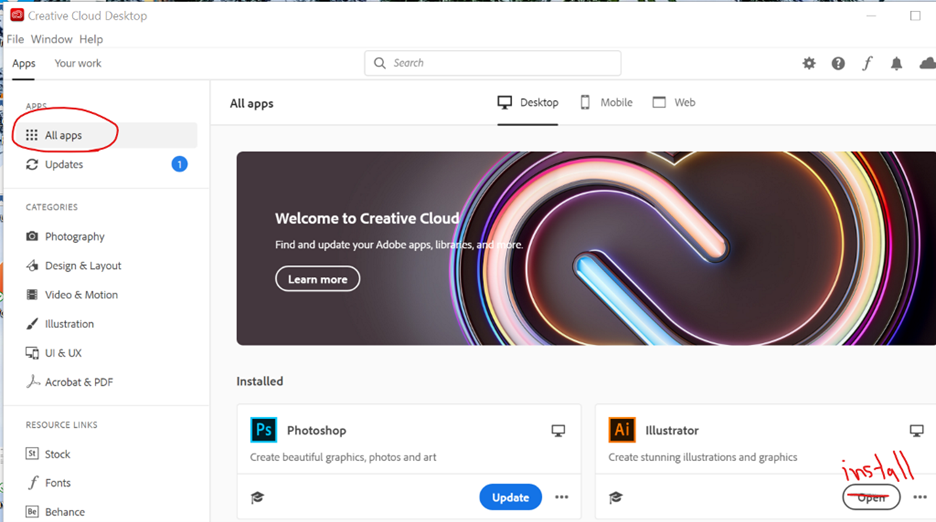
Task: Select the Mobile platform tab
Action: [x=606, y=103]
